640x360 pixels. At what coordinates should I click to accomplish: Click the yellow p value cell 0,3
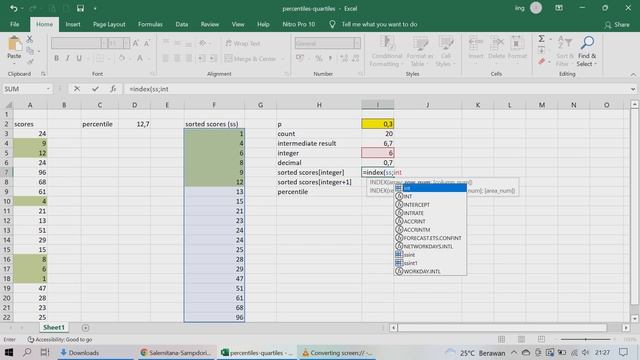point(378,124)
